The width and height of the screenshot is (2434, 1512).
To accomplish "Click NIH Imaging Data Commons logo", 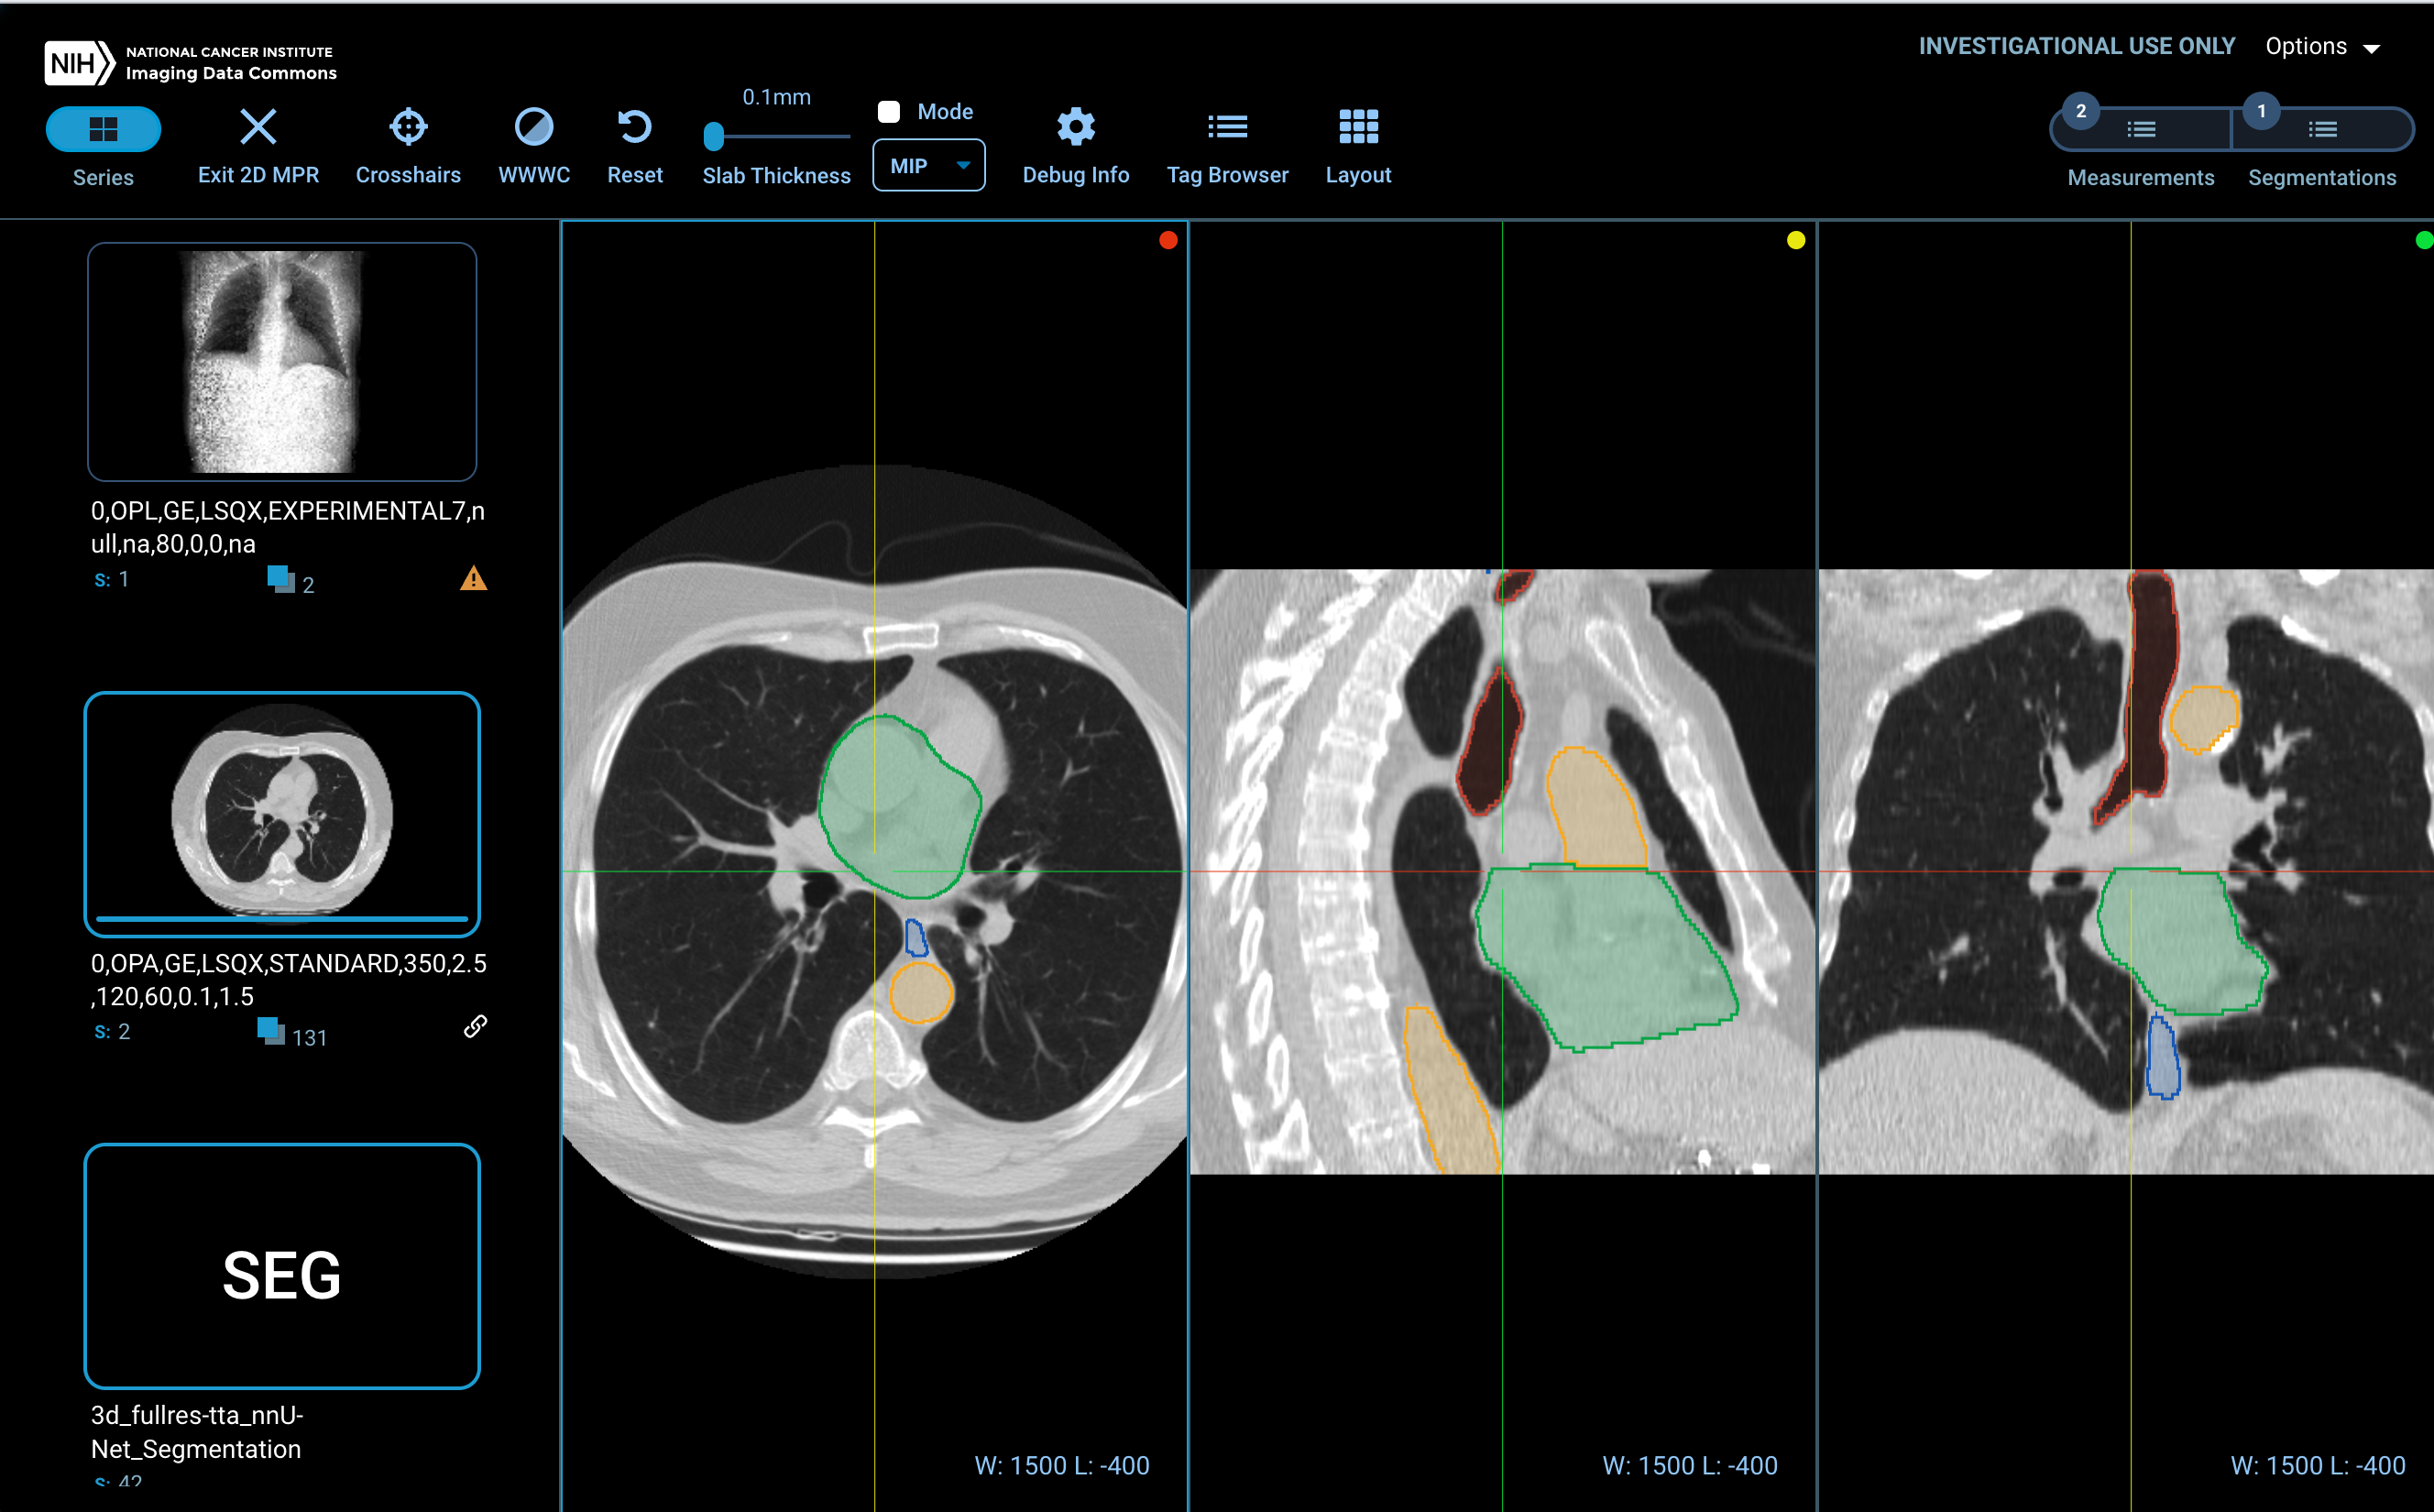I will 190,62.
